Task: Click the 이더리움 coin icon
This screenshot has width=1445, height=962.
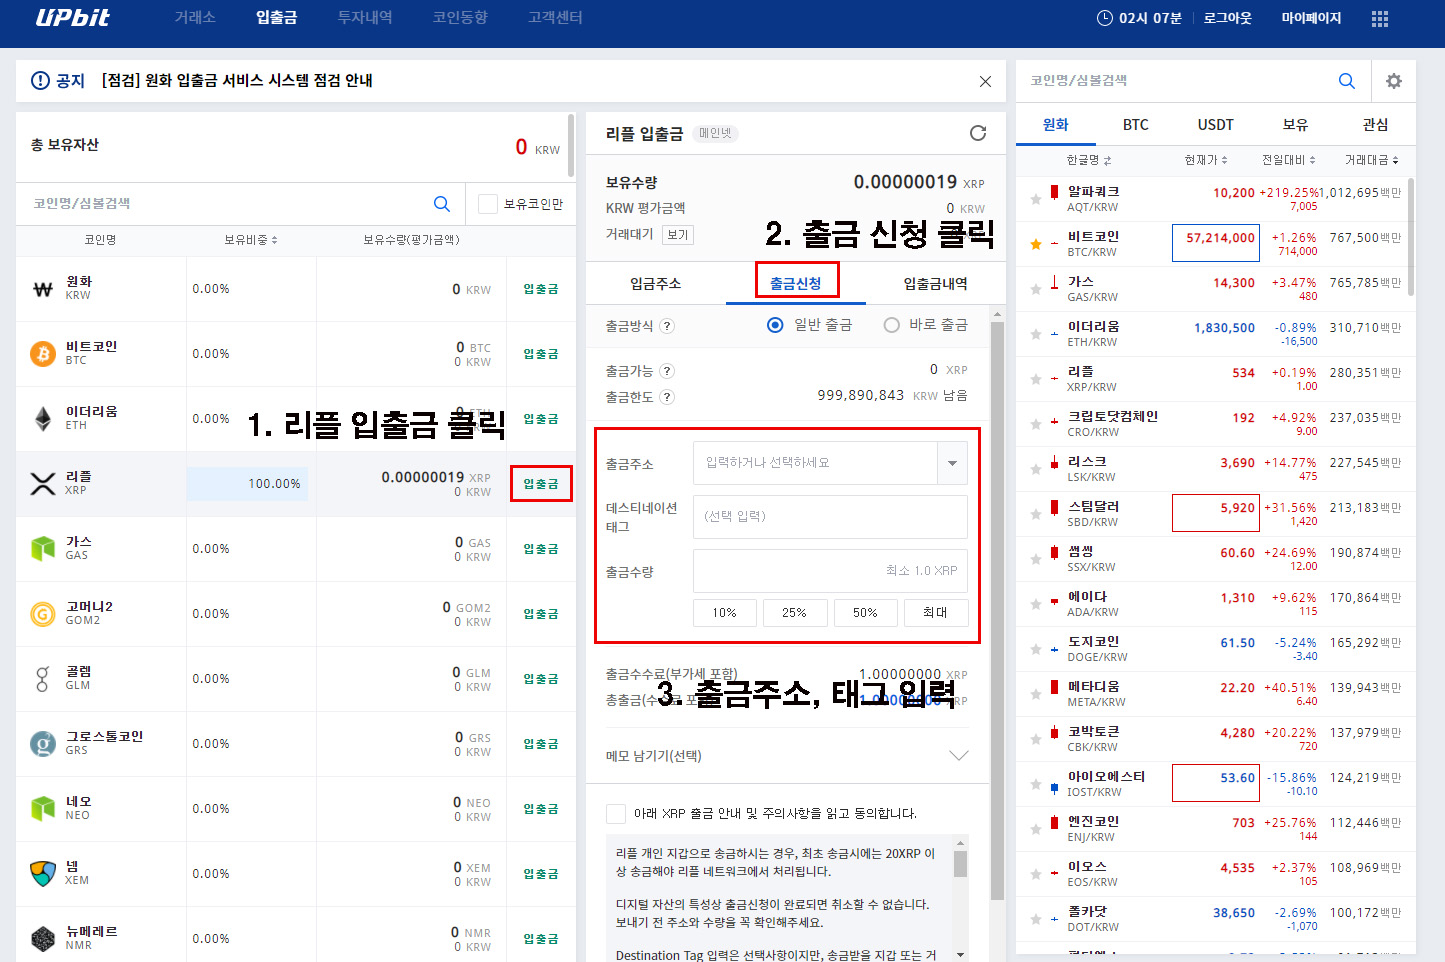Action: coord(43,419)
